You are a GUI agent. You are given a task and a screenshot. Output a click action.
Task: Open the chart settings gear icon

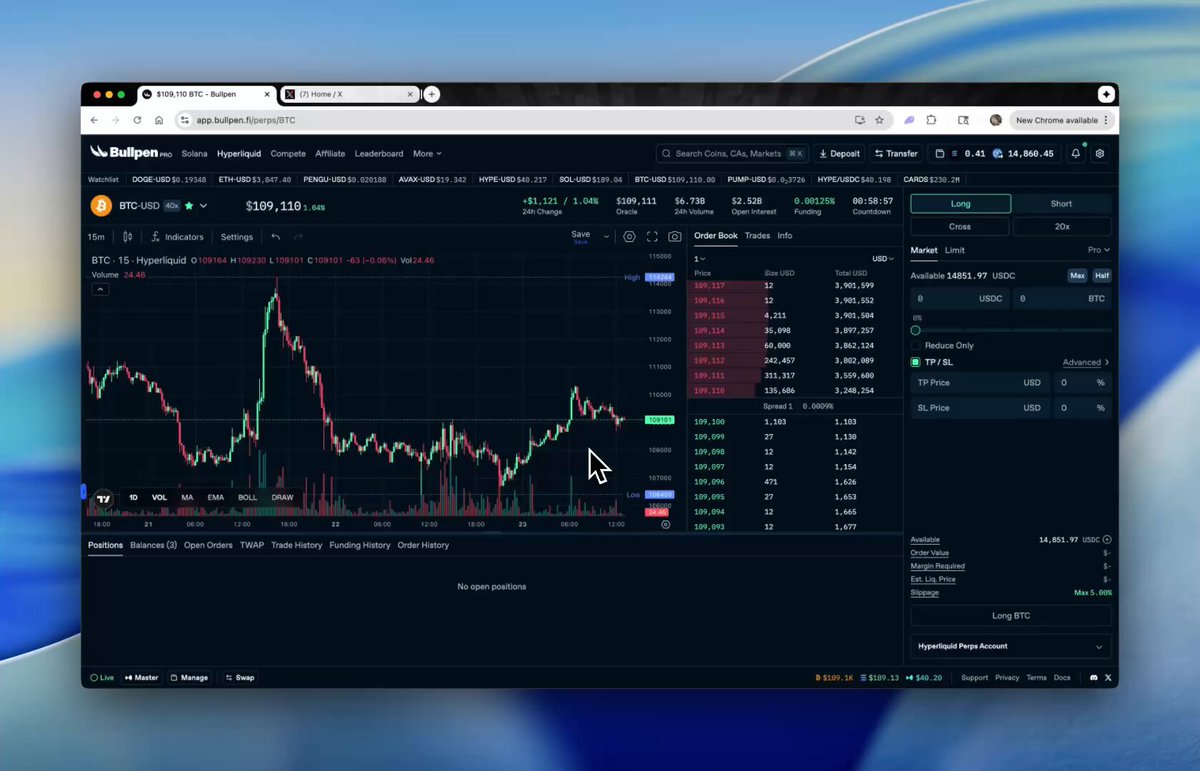629,237
